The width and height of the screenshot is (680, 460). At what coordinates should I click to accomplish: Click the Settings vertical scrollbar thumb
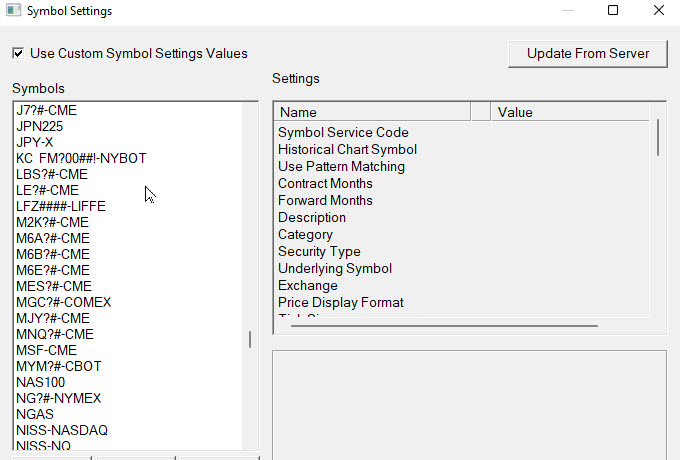[x=658, y=138]
